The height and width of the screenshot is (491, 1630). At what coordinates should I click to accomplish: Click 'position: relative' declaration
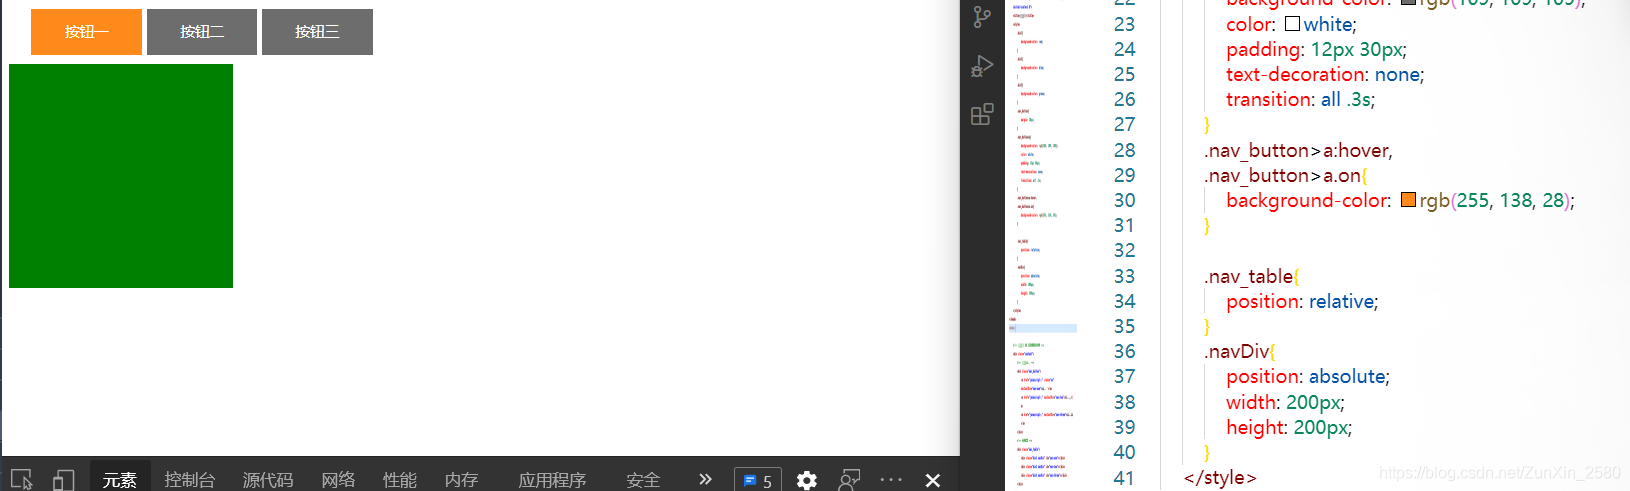pyautogui.click(x=1302, y=301)
